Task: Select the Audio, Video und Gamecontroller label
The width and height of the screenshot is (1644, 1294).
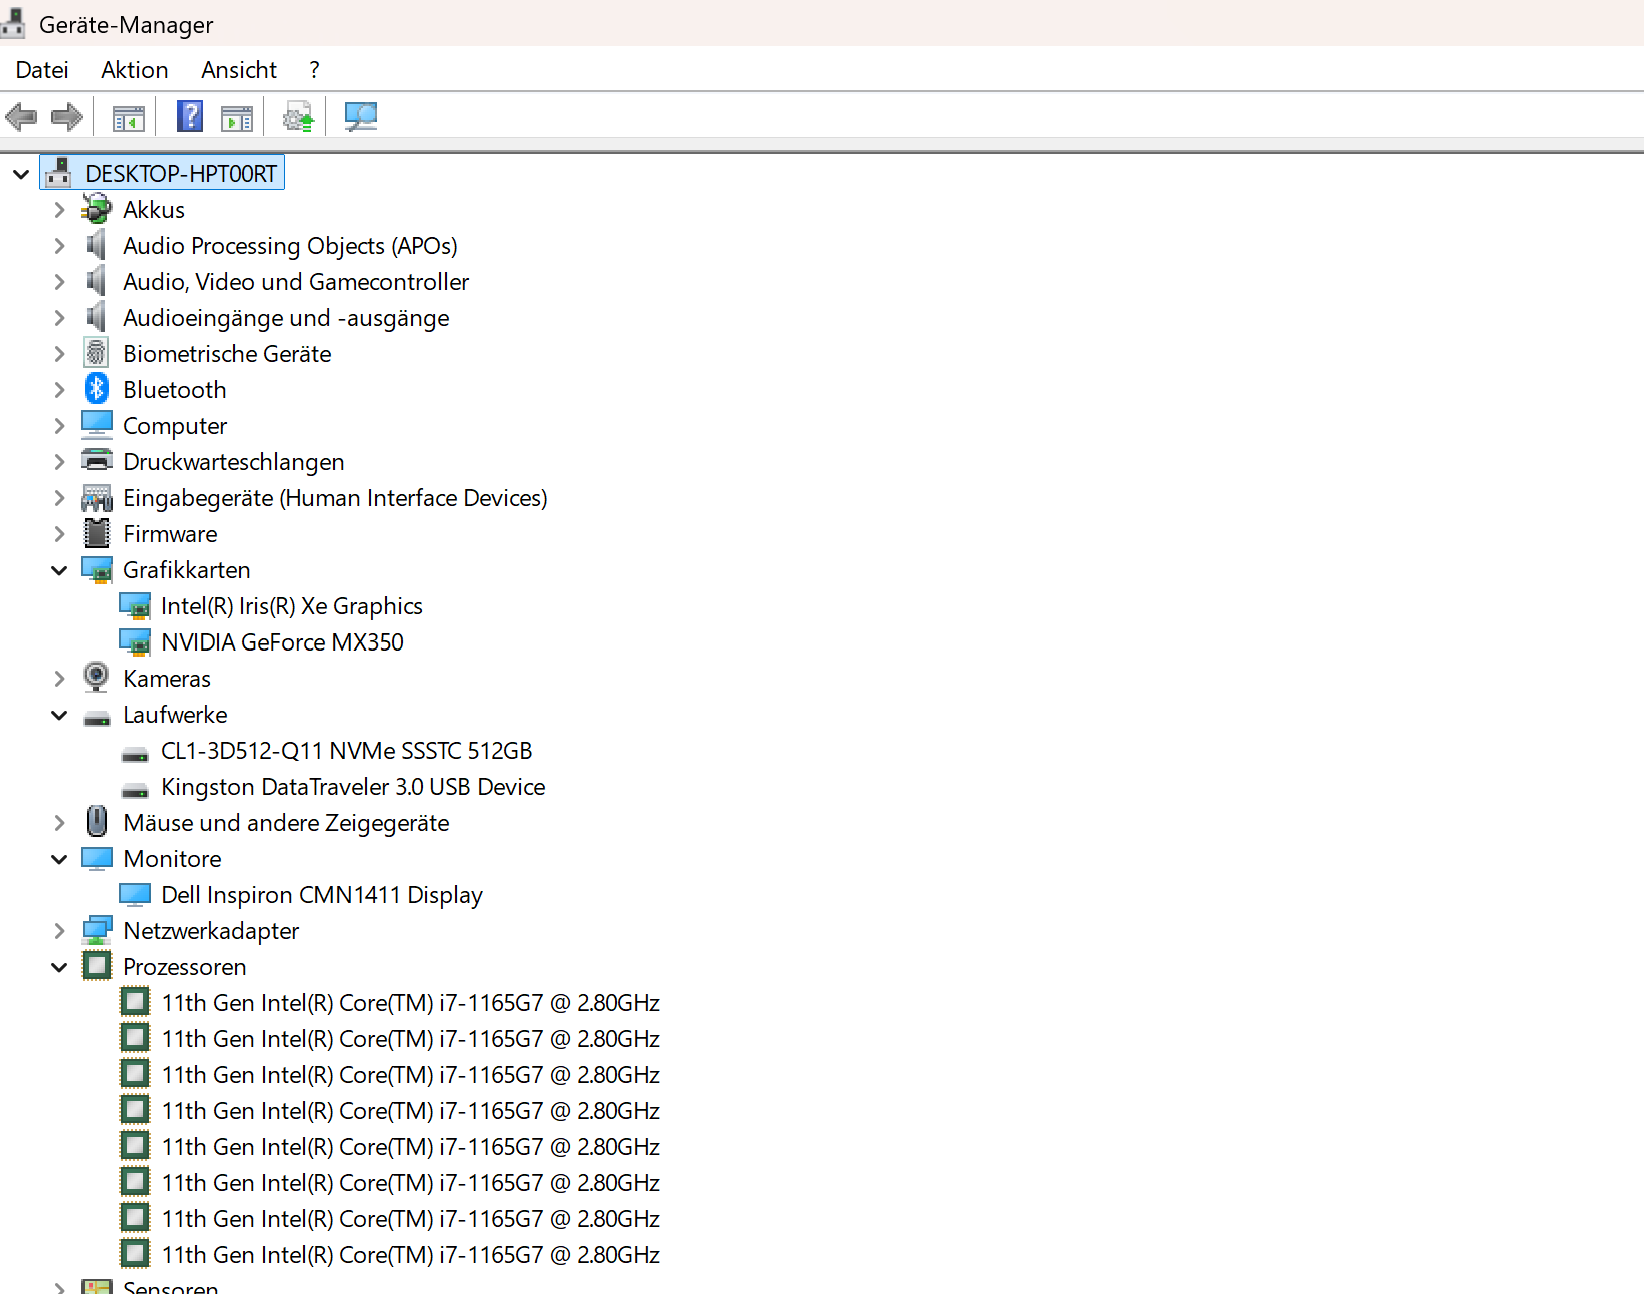Action: pyautogui.click(x=296, y=282)
